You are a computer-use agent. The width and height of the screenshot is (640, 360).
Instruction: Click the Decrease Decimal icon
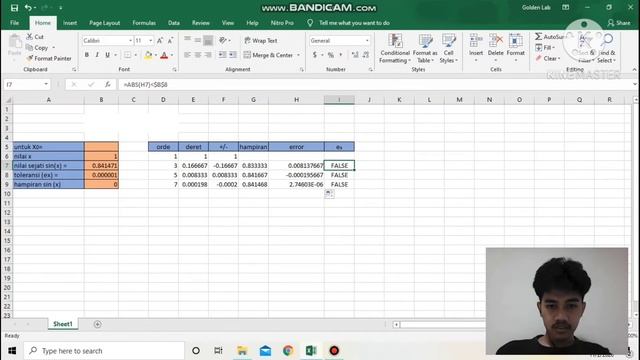(x=366, y=55)
